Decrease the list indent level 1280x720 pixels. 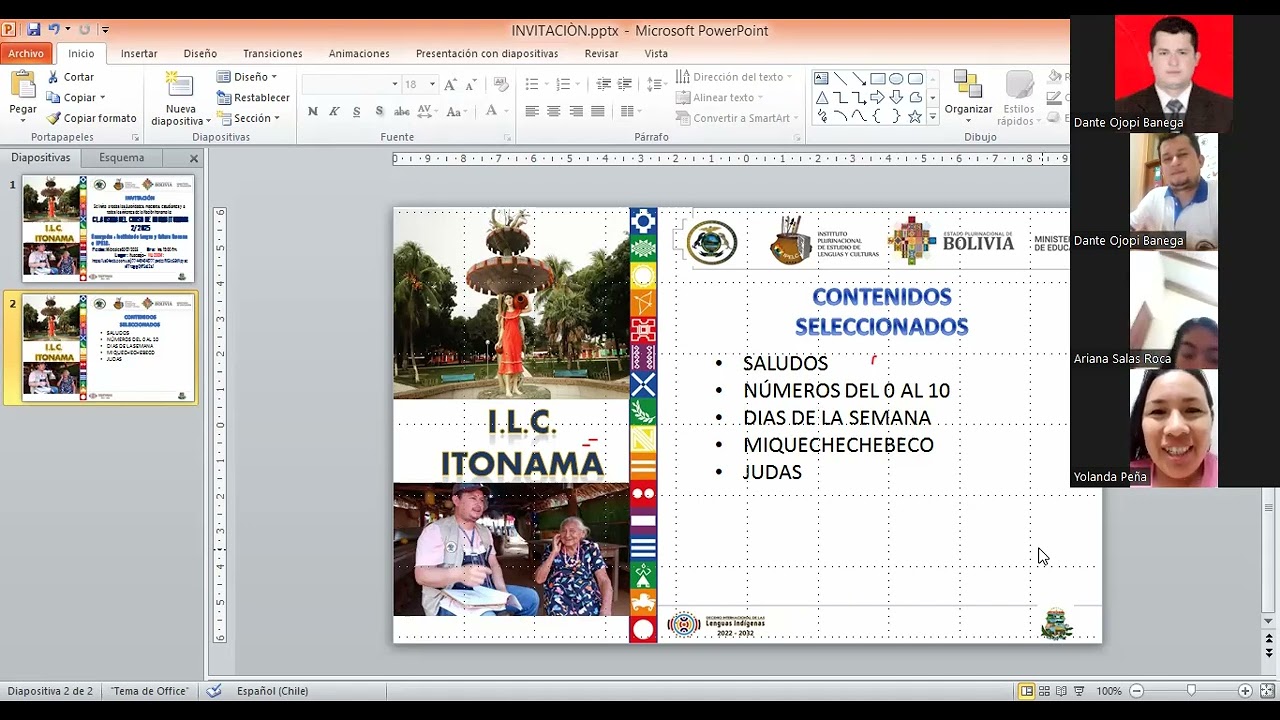pyautogui.click(x=603, y=85)
